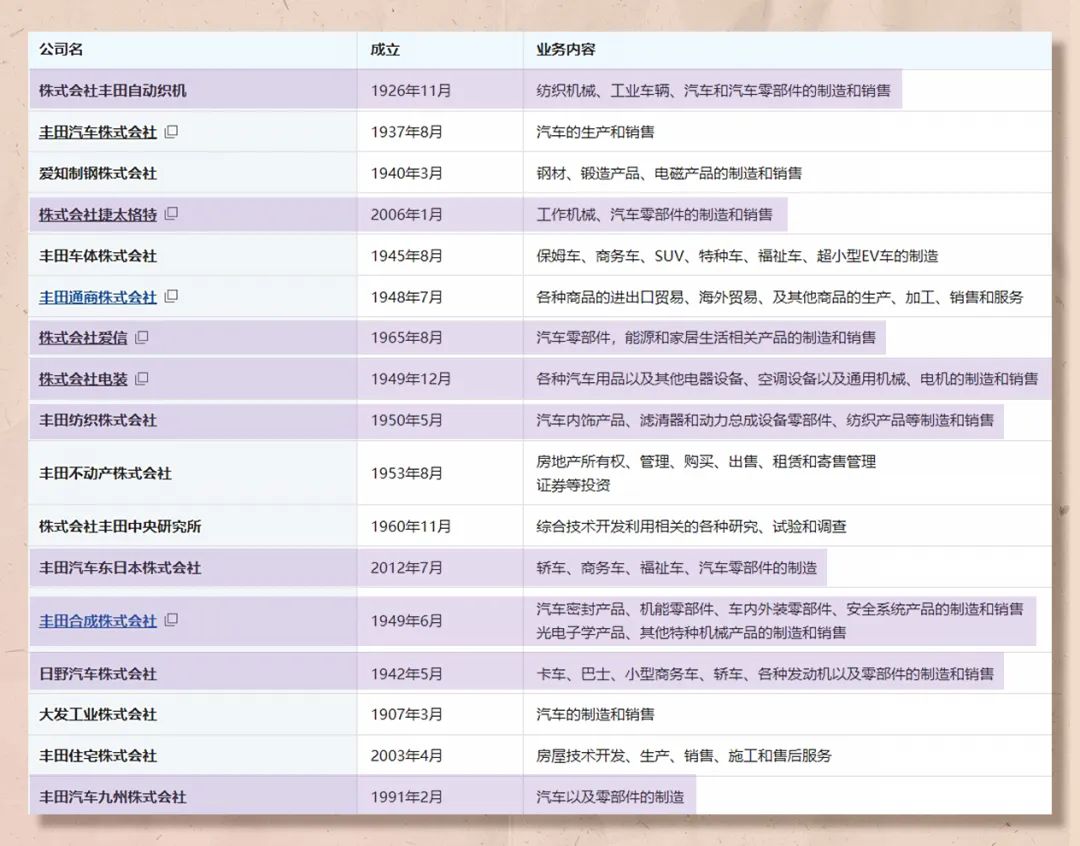1080x846 pixels.
Task: Click the description starting 各种汽车用品以及其他电器设备
Action: pyautogui.click(x=787, y=379)
